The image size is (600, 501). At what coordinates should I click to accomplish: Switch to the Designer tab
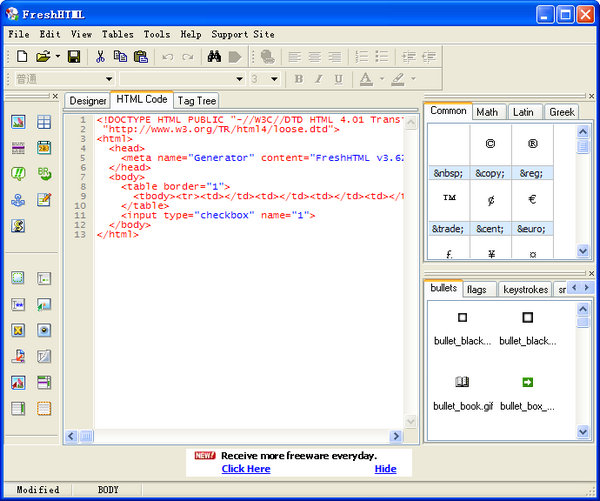point(88,101)
